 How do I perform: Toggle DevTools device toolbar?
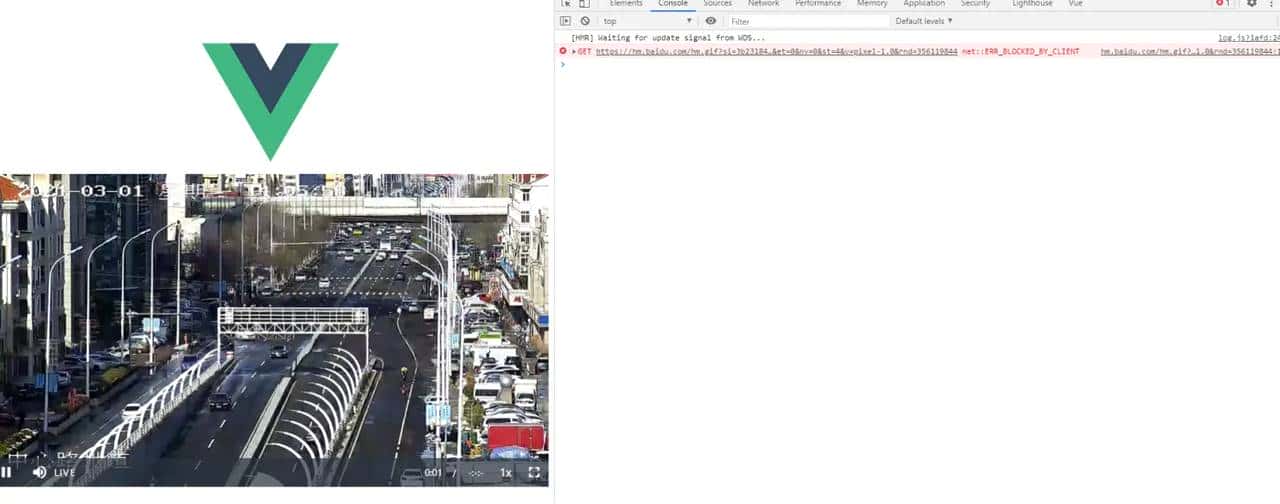click(584, 4)
